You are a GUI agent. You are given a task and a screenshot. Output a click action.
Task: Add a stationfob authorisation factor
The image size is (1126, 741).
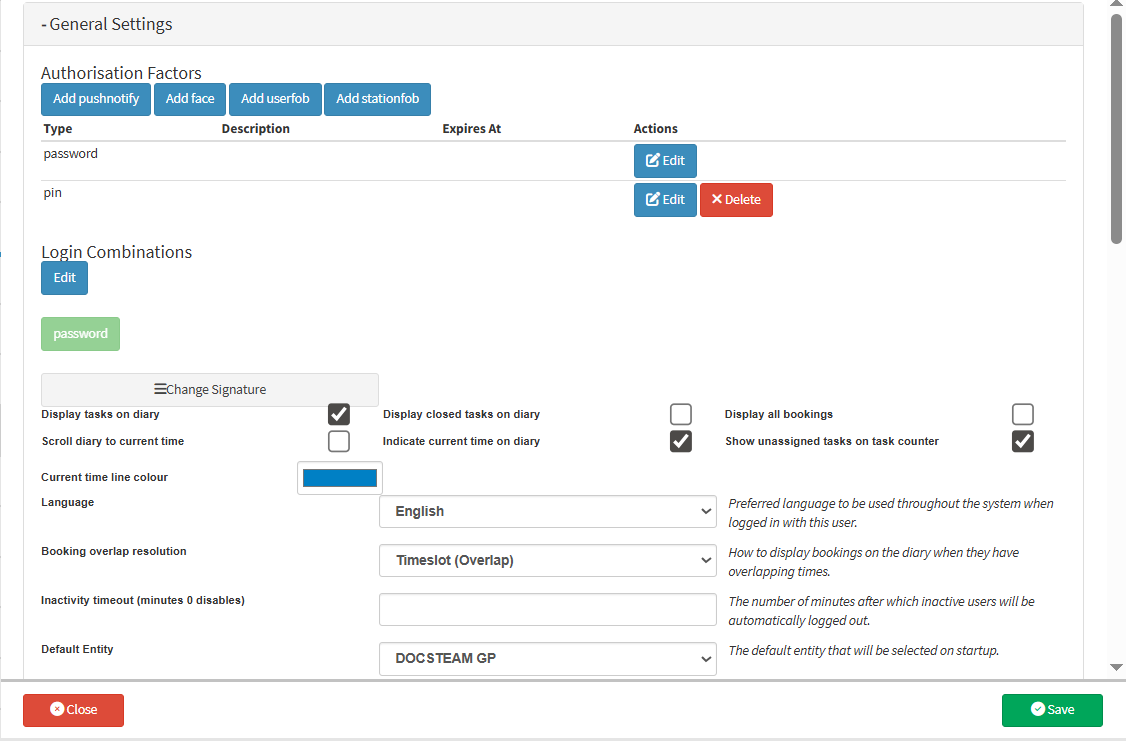click(x=377, y=99)
